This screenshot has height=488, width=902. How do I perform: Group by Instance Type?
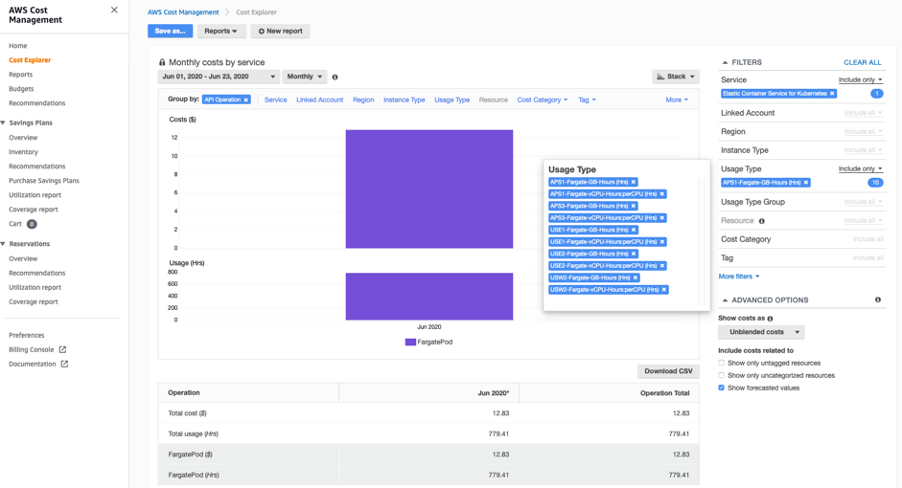click(x=404, y=100)
